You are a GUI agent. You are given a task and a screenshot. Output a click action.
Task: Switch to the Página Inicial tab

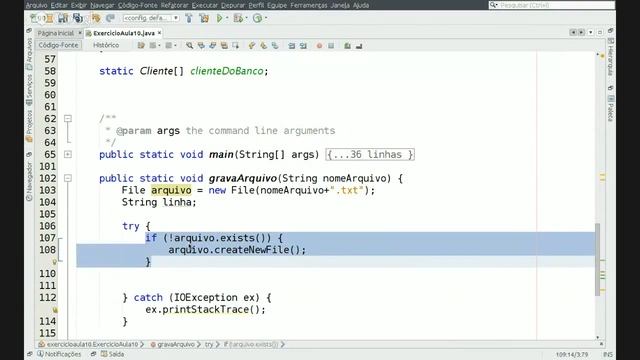coord(56,33)
